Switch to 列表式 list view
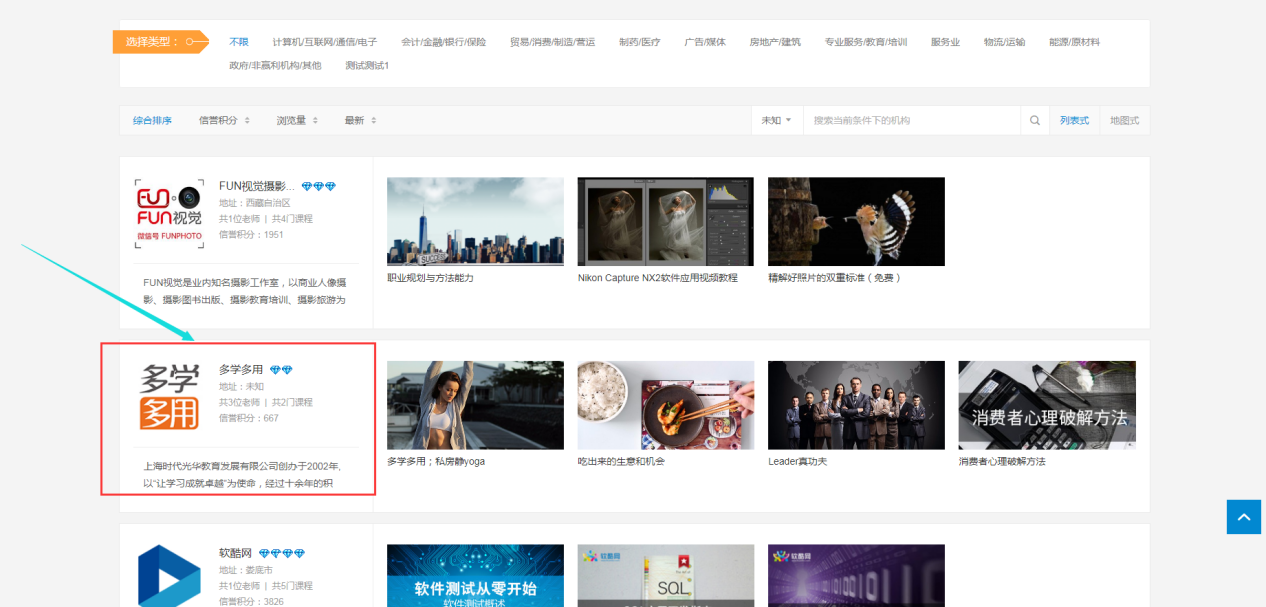This screenshot has height=607, width=1266. pyautogui.click(x=1074, y=121)
